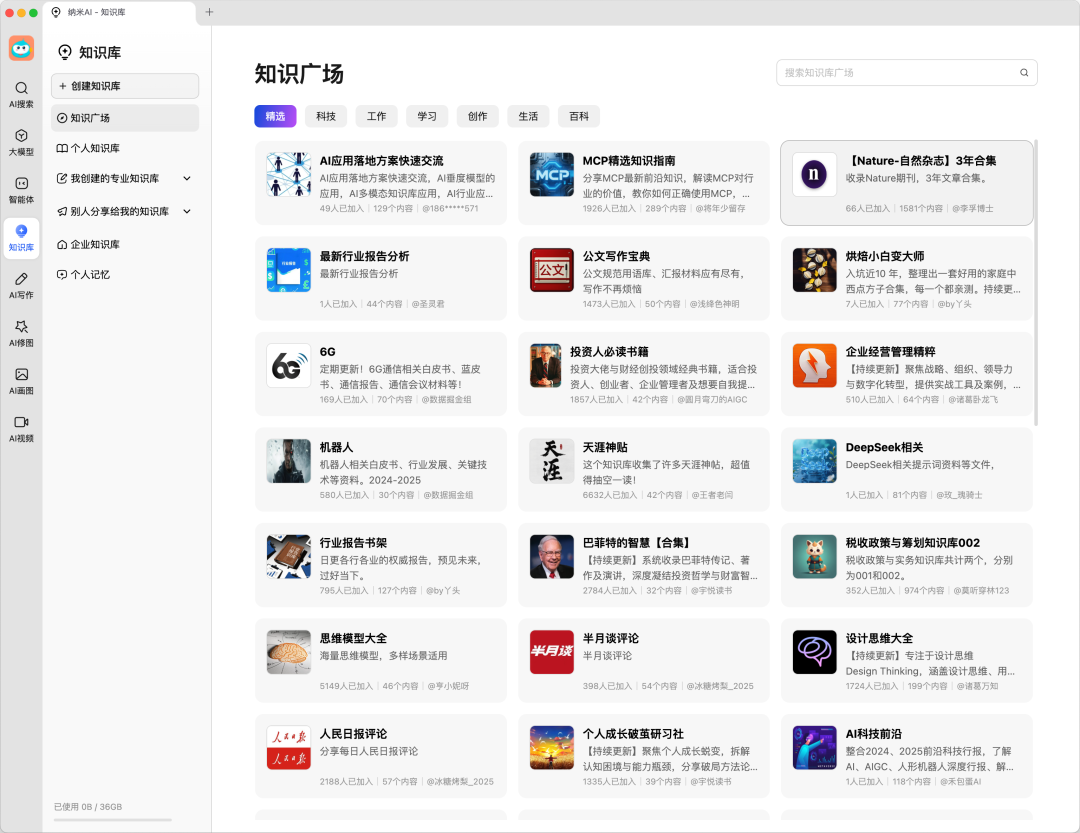Open AI搜索 in the left sidebar
Screen dimensions: 1080x833
click(21, 94)
